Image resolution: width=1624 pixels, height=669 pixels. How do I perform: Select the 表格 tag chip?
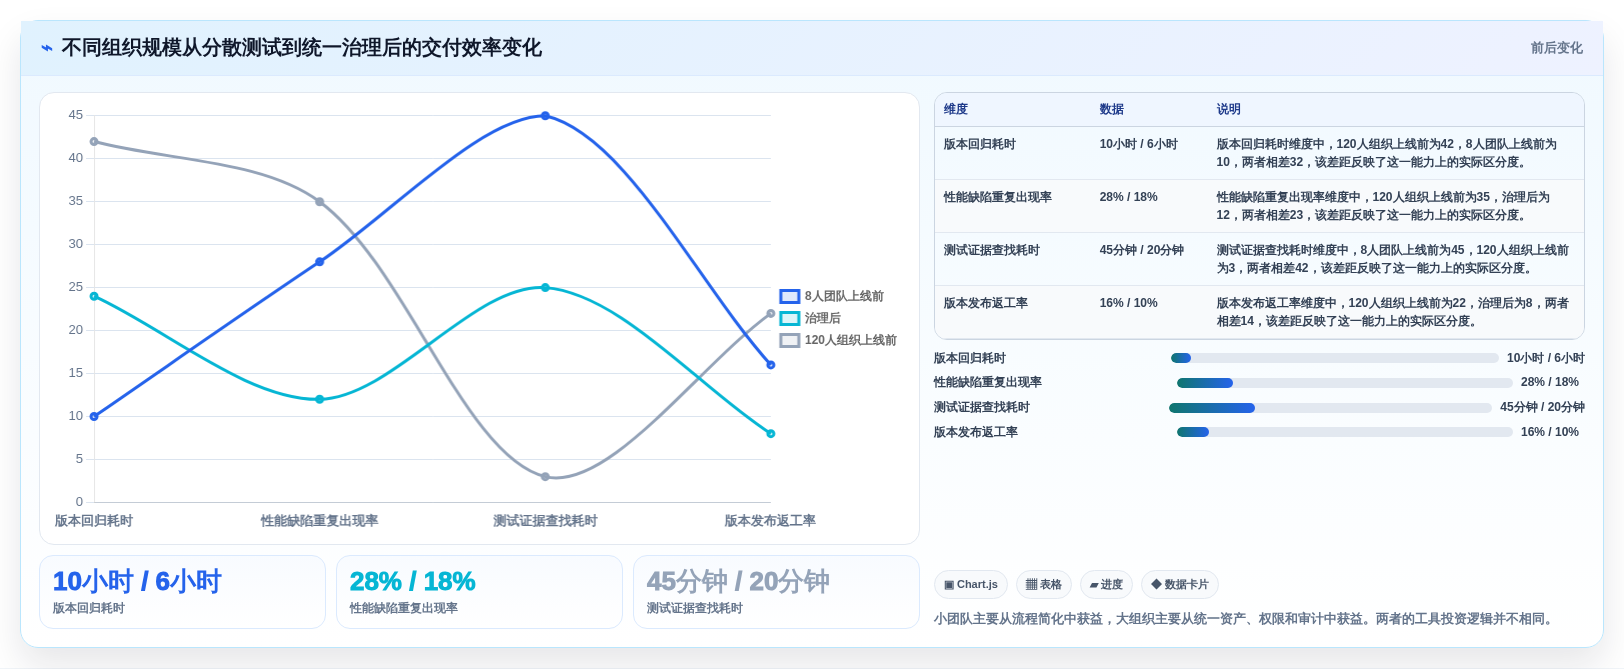click(x=1044, y=584)
